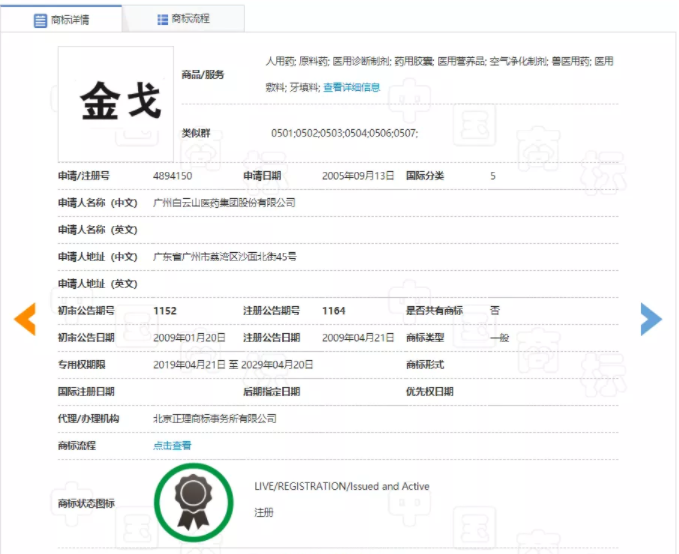679x554 pixels.
Task: Select preliminary announcement issue 1152
Action: click(165, 311)
